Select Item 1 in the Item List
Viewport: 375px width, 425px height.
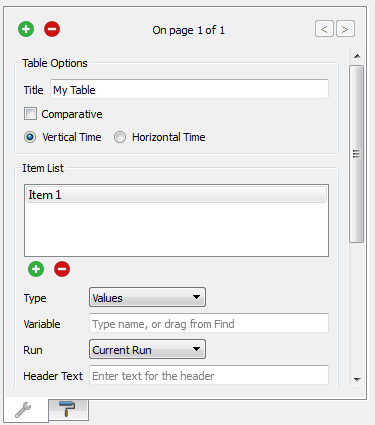pyautogui.click(x=176, y=195)
